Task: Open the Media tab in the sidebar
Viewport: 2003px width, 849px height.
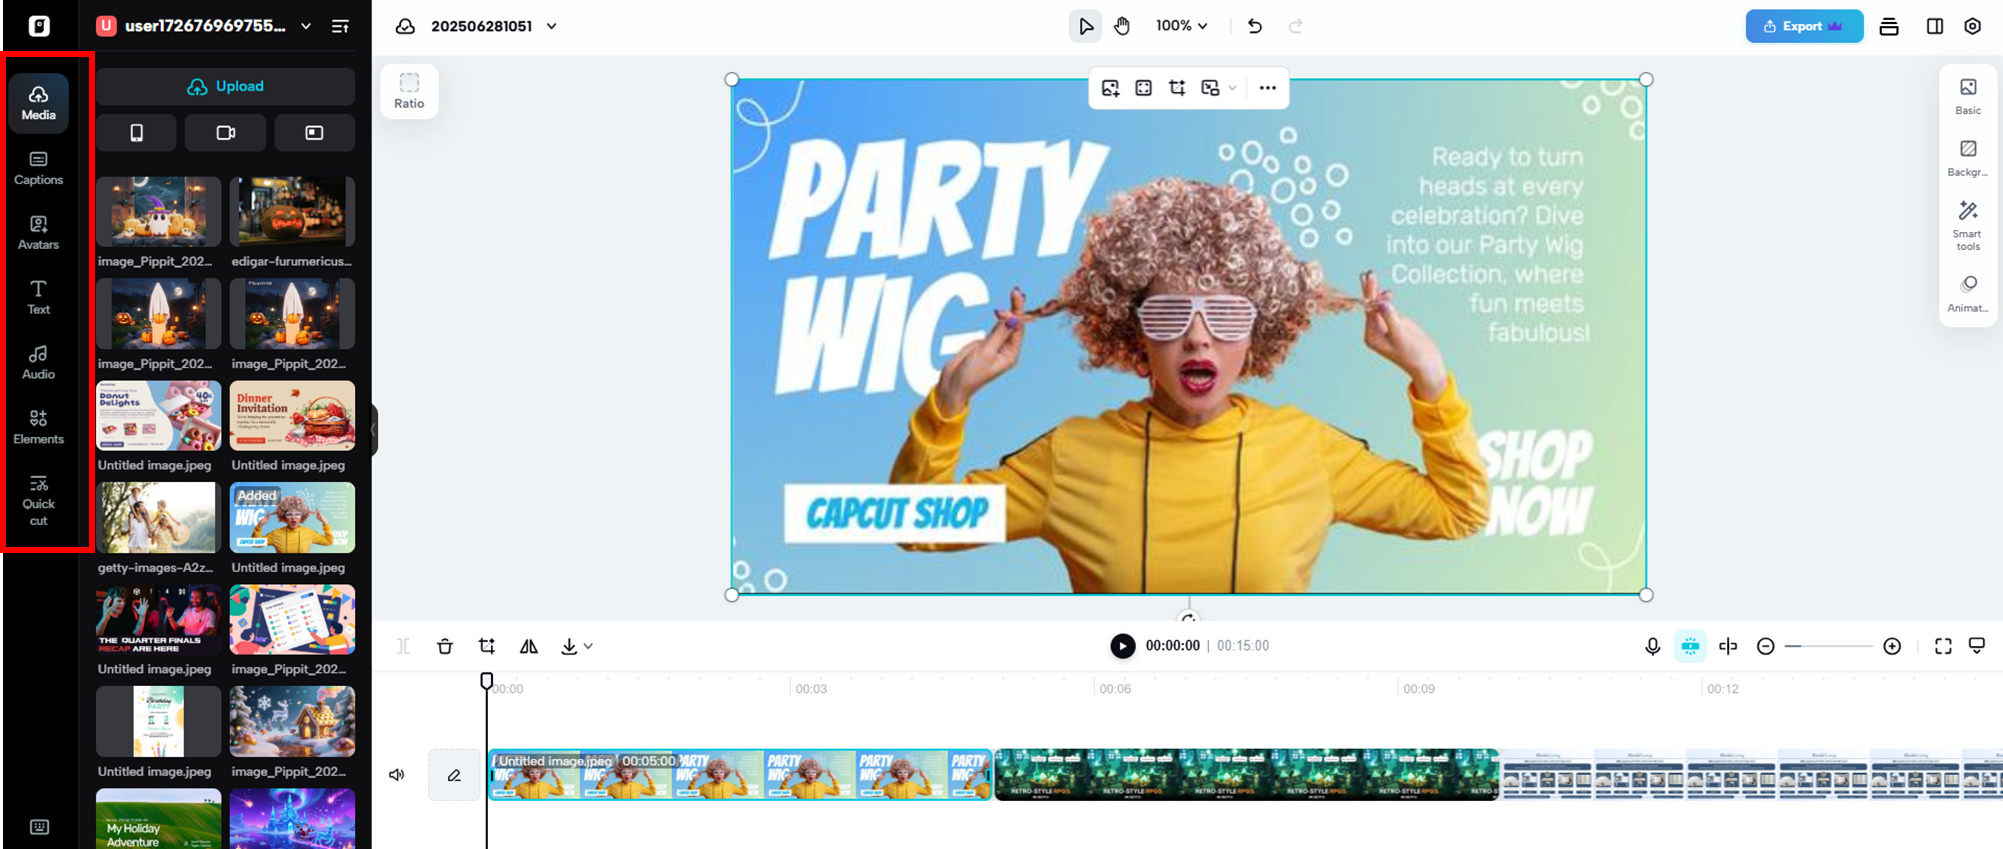Action: (x=39, y=103)
